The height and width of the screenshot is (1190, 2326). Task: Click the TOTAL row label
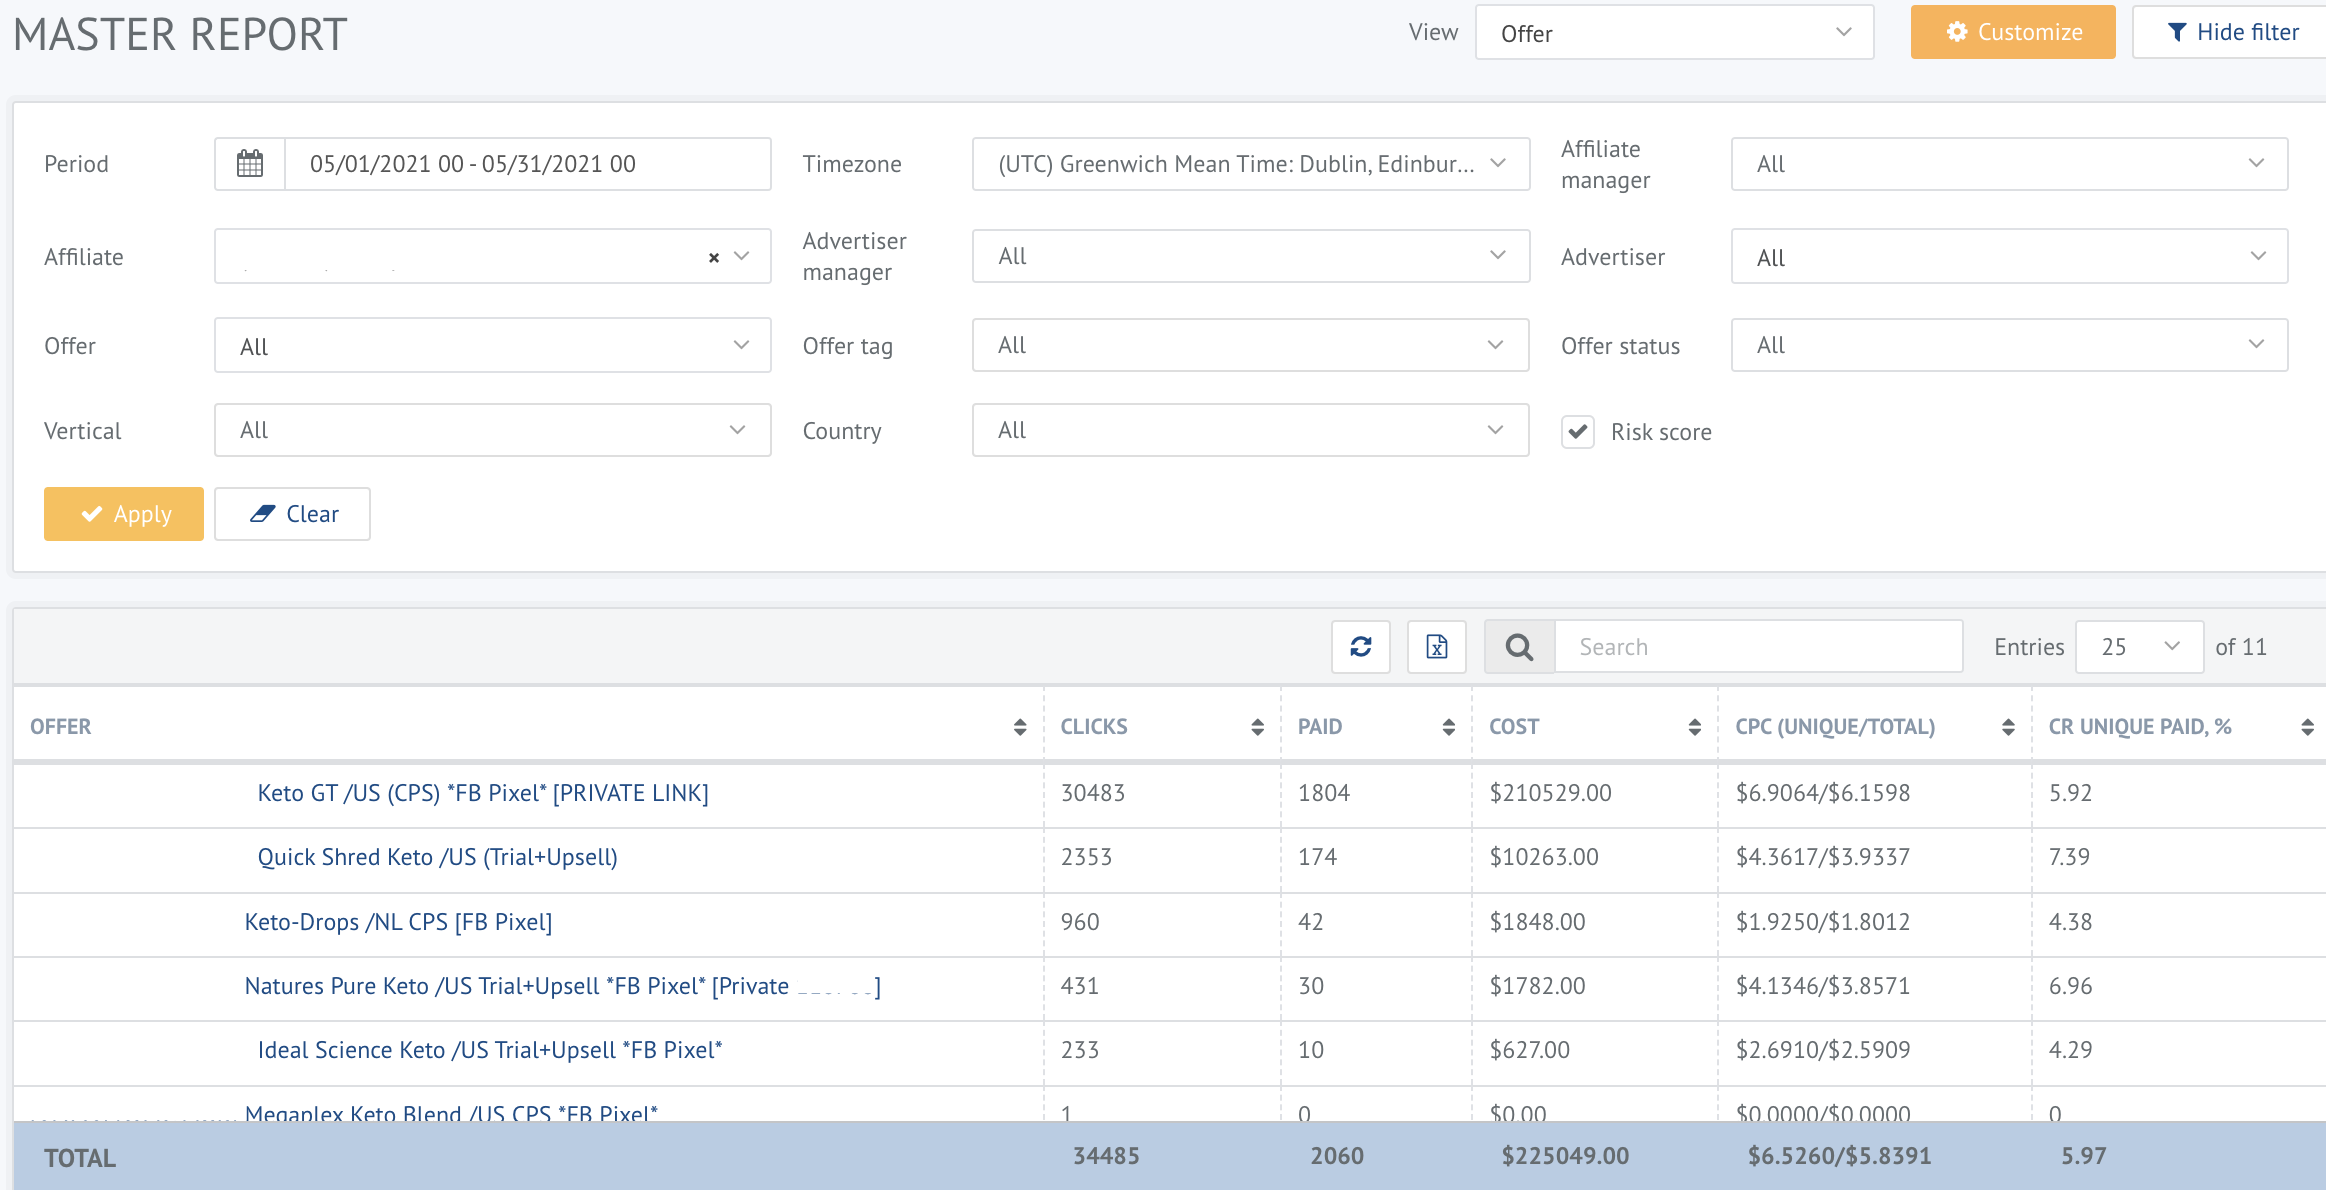point(80,1158)
